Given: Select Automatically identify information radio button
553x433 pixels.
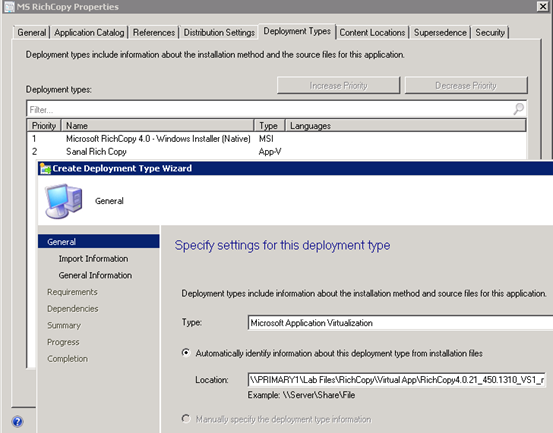Looking at the screenshot, I should [186, 353].
